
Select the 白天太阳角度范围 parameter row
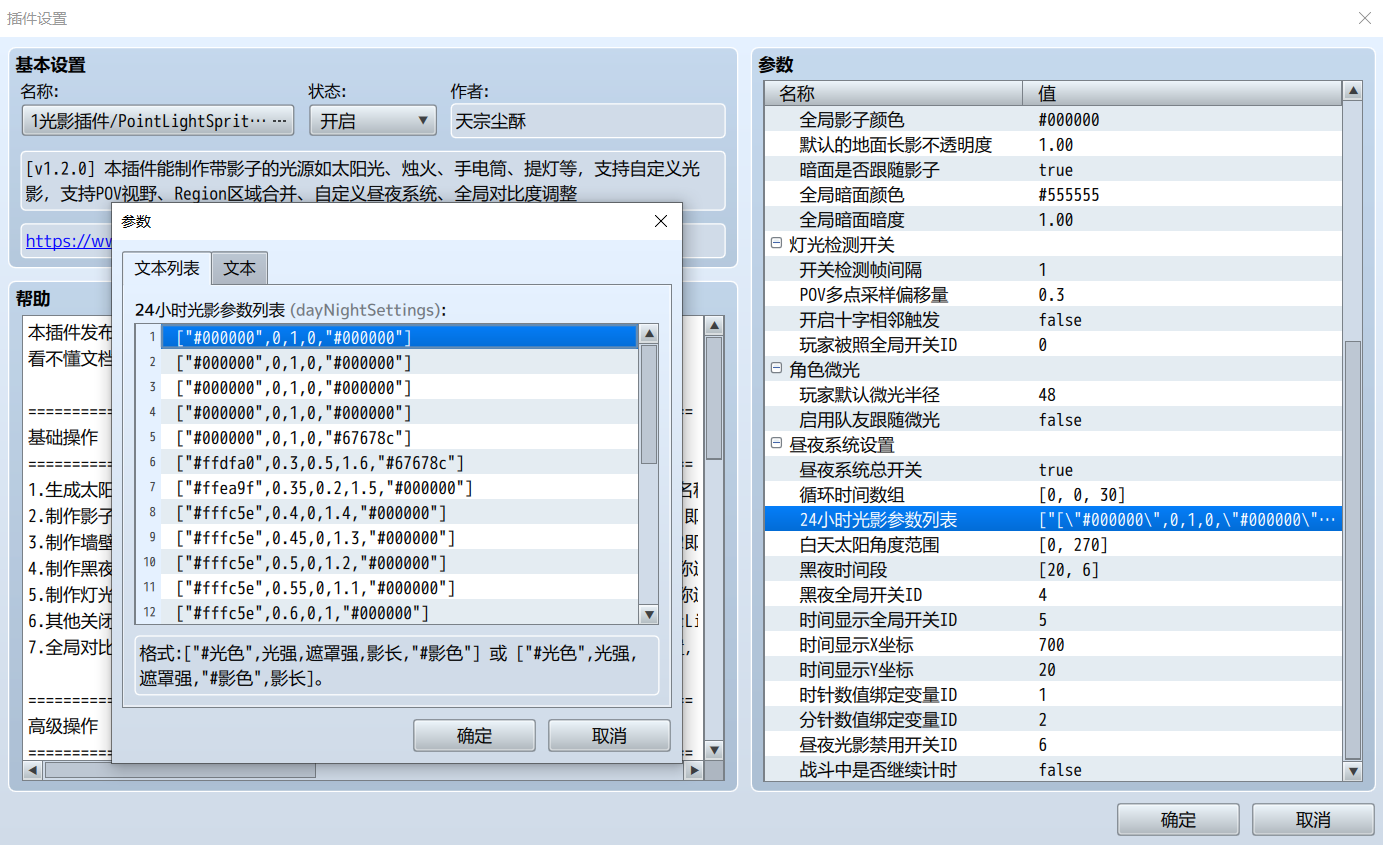1053,545
